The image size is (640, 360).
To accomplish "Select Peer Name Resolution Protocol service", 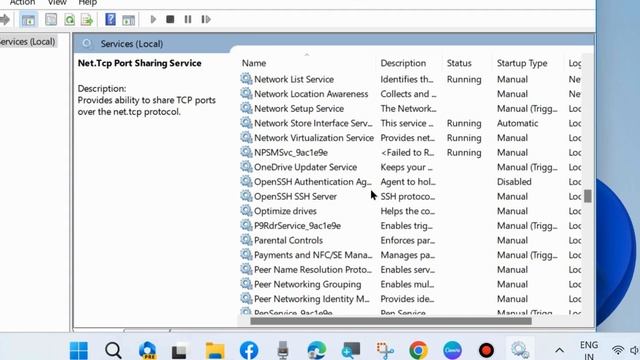I will [x=410, y=270].
